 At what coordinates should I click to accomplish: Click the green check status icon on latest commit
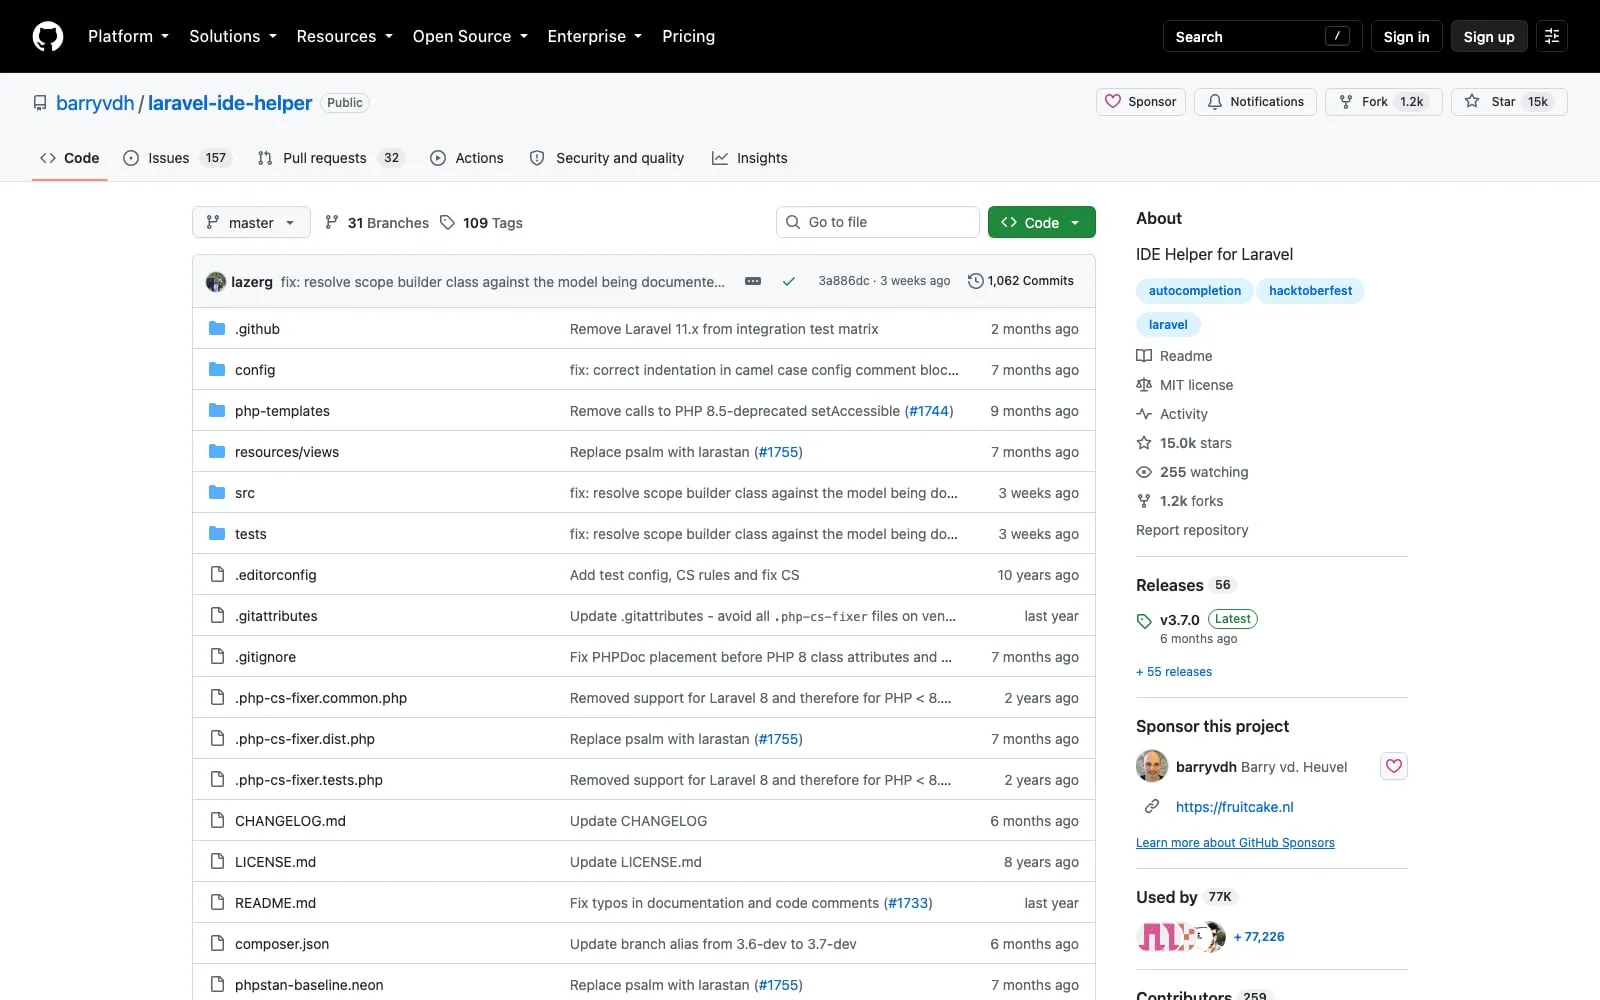pos(789,282)
